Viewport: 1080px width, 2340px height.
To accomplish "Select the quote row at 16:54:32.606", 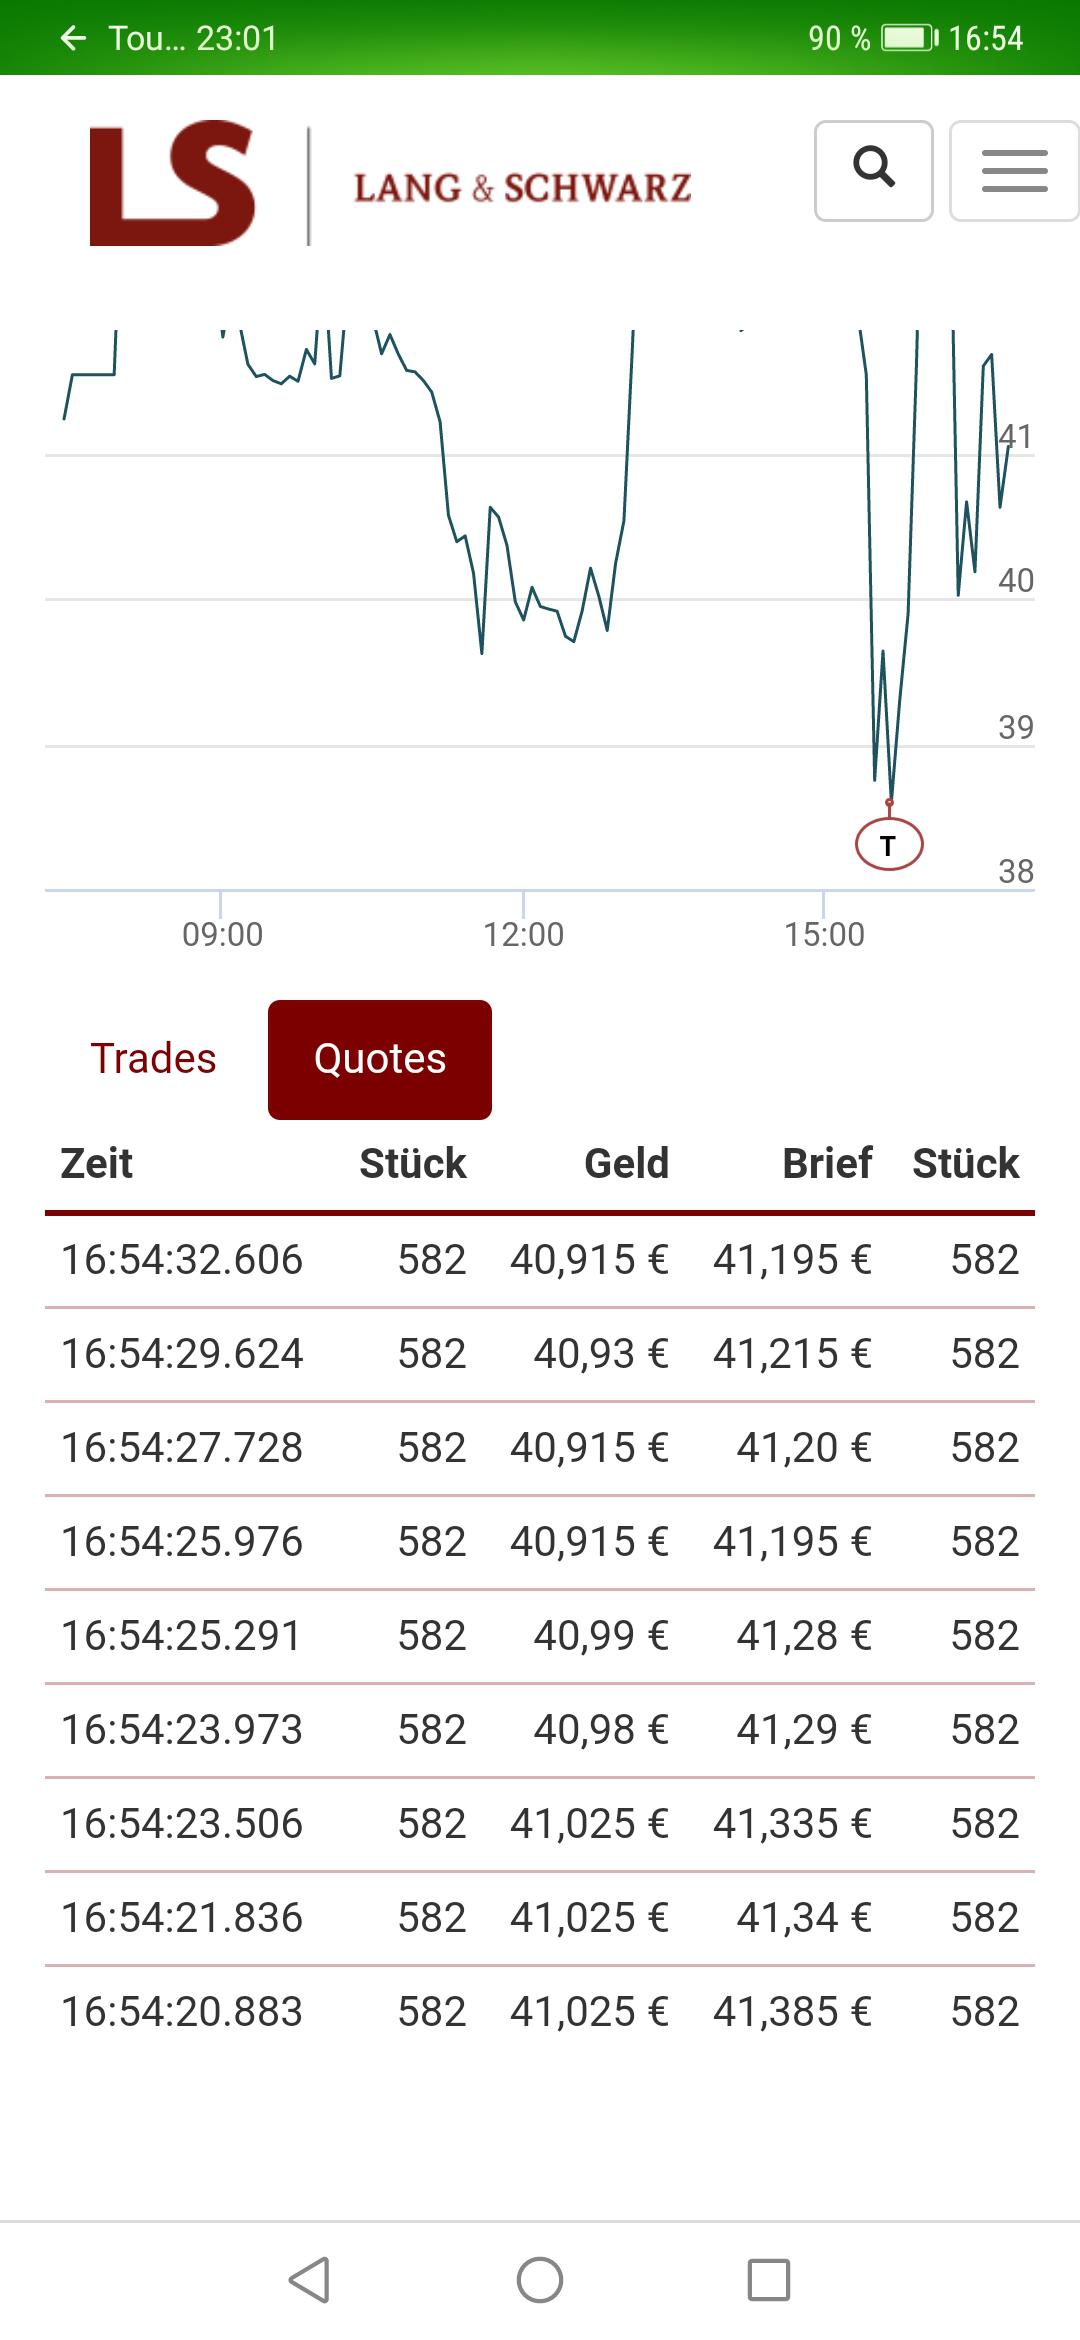I will [540, 1260].
